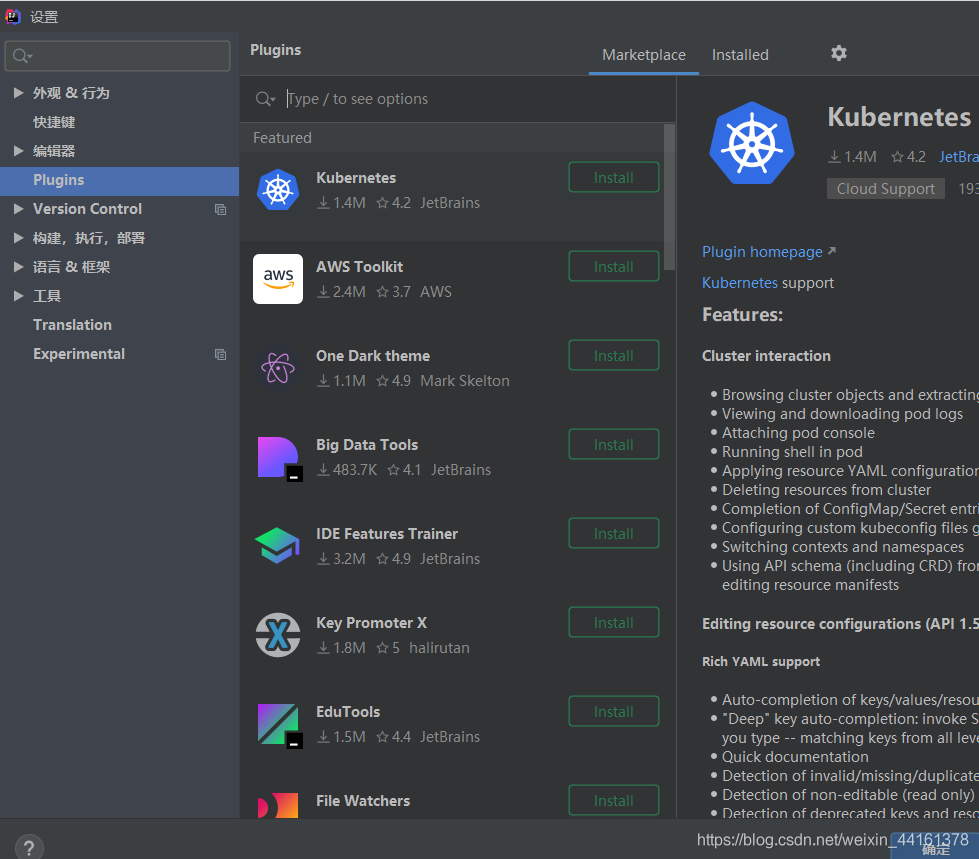Expand the 编辑器 tree node
The image size is (979, 859).
coord(19,150)
